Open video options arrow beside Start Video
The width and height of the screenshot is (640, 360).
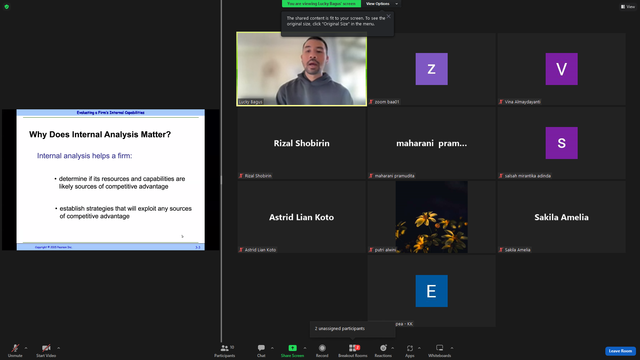point(58,348)
